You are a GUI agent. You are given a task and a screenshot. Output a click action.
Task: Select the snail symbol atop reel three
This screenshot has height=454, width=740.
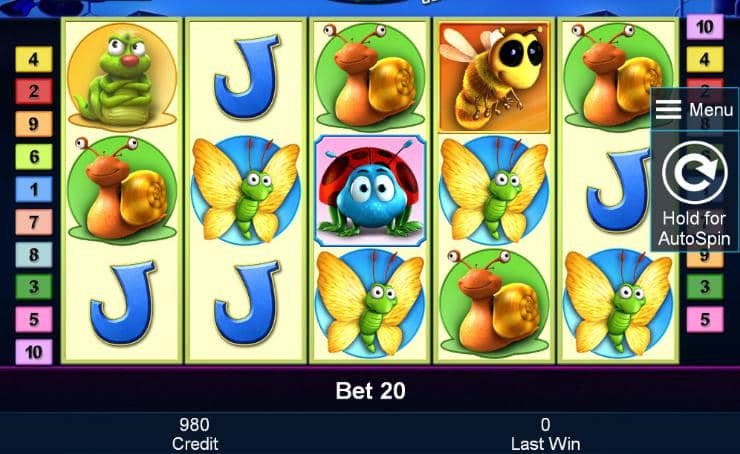[370, 77]
